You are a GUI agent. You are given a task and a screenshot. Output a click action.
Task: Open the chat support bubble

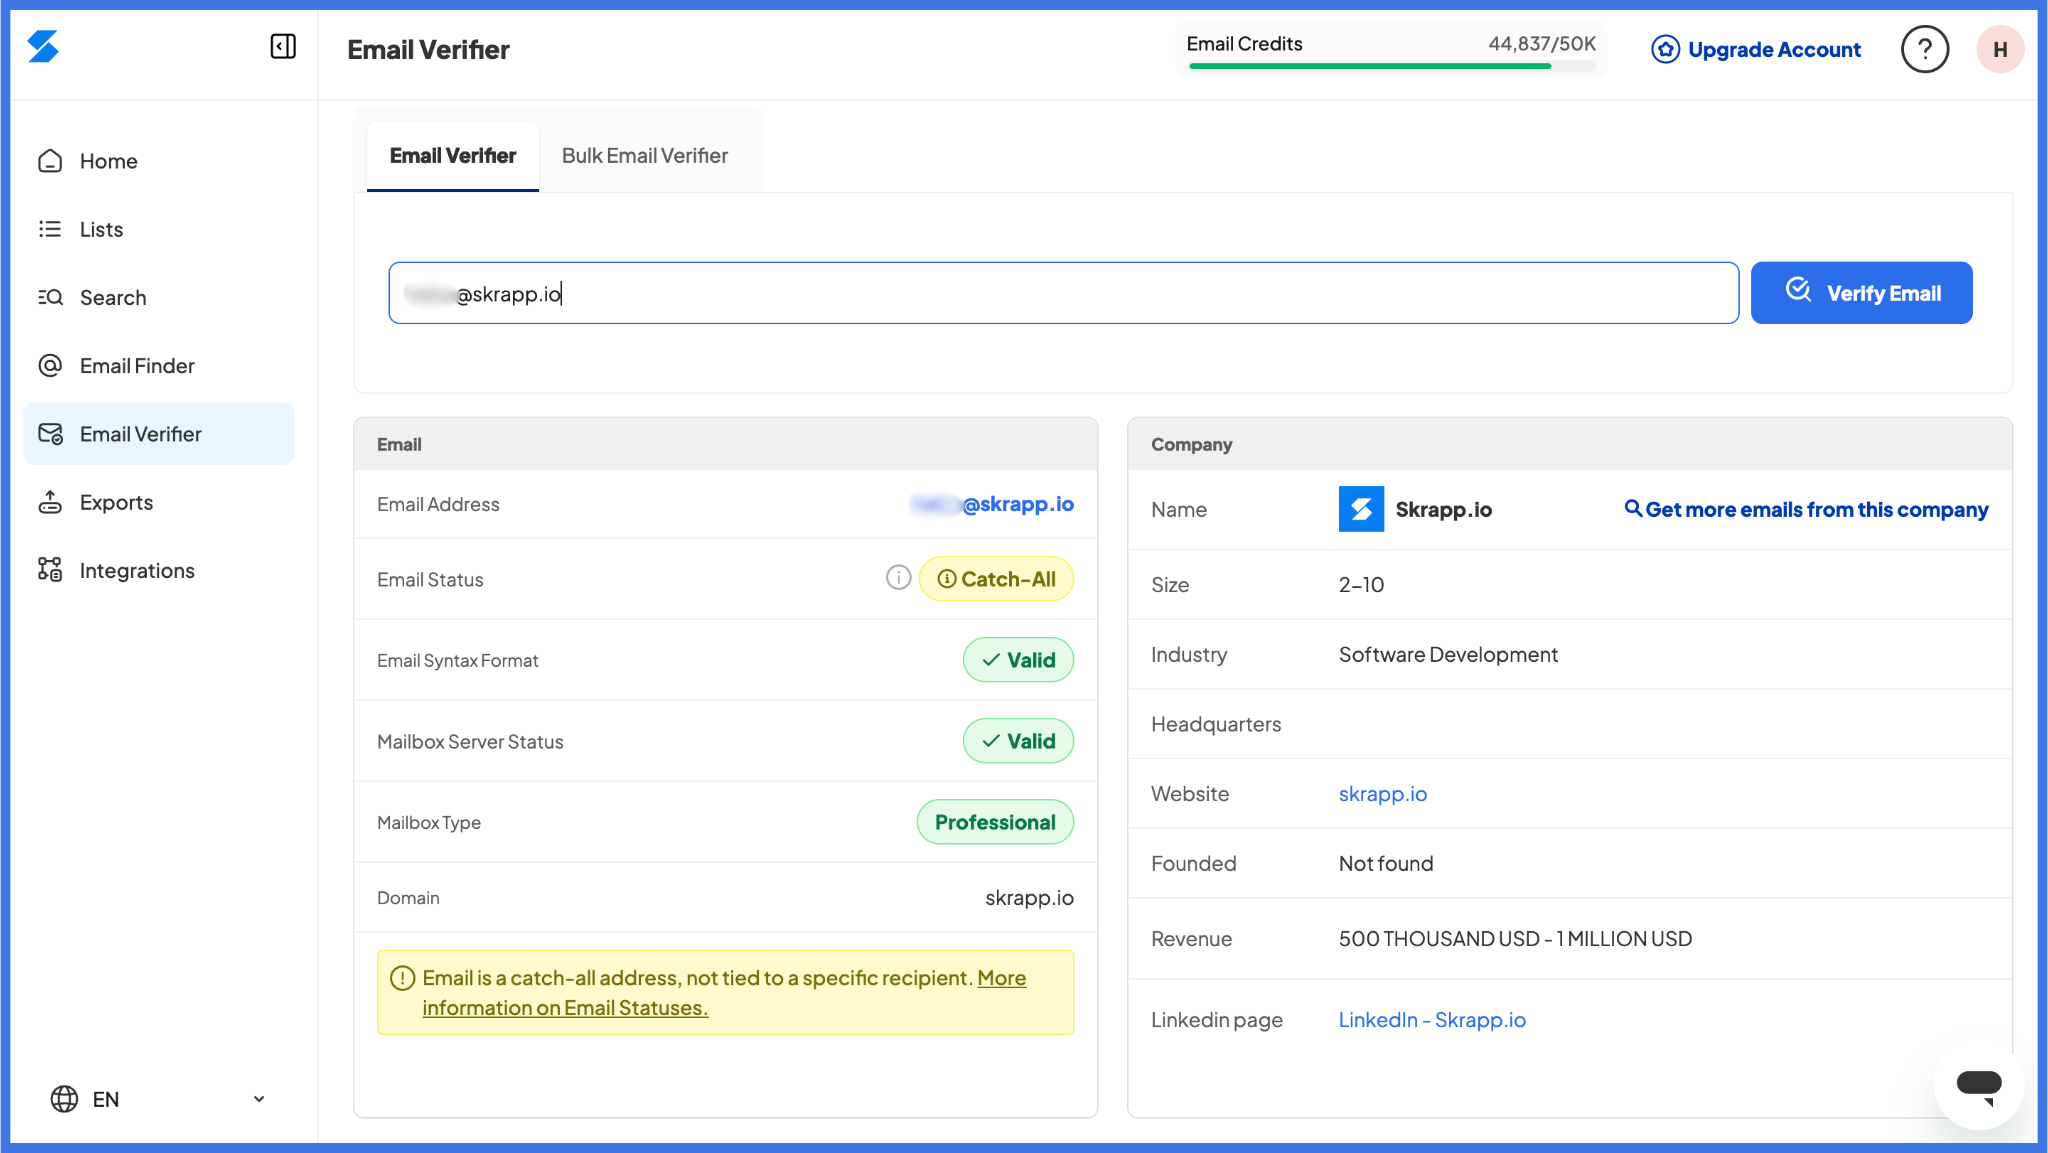1978,1085
